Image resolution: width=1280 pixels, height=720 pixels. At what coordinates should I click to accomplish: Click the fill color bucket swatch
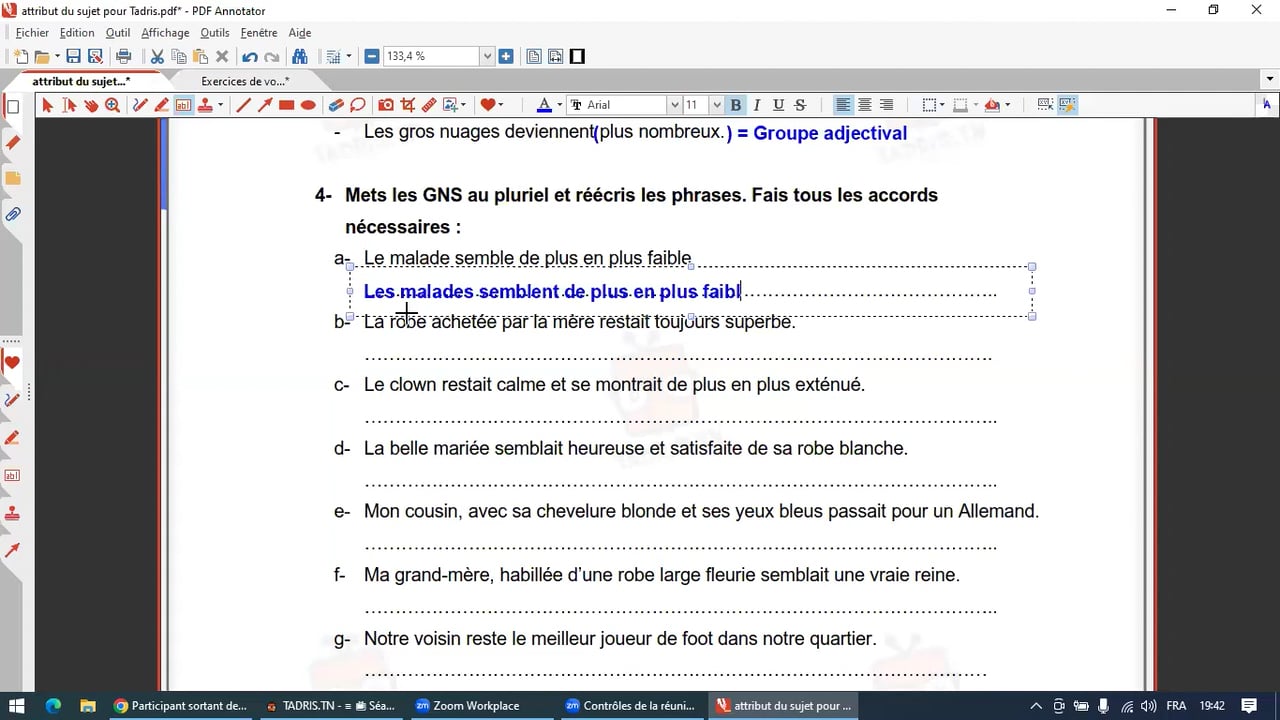click(992, 105)
